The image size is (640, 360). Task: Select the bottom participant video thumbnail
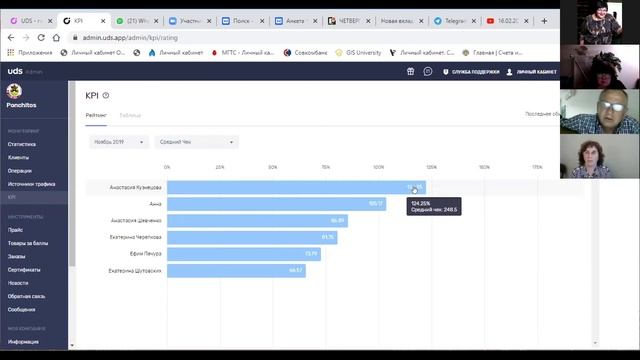coord(600,156)
